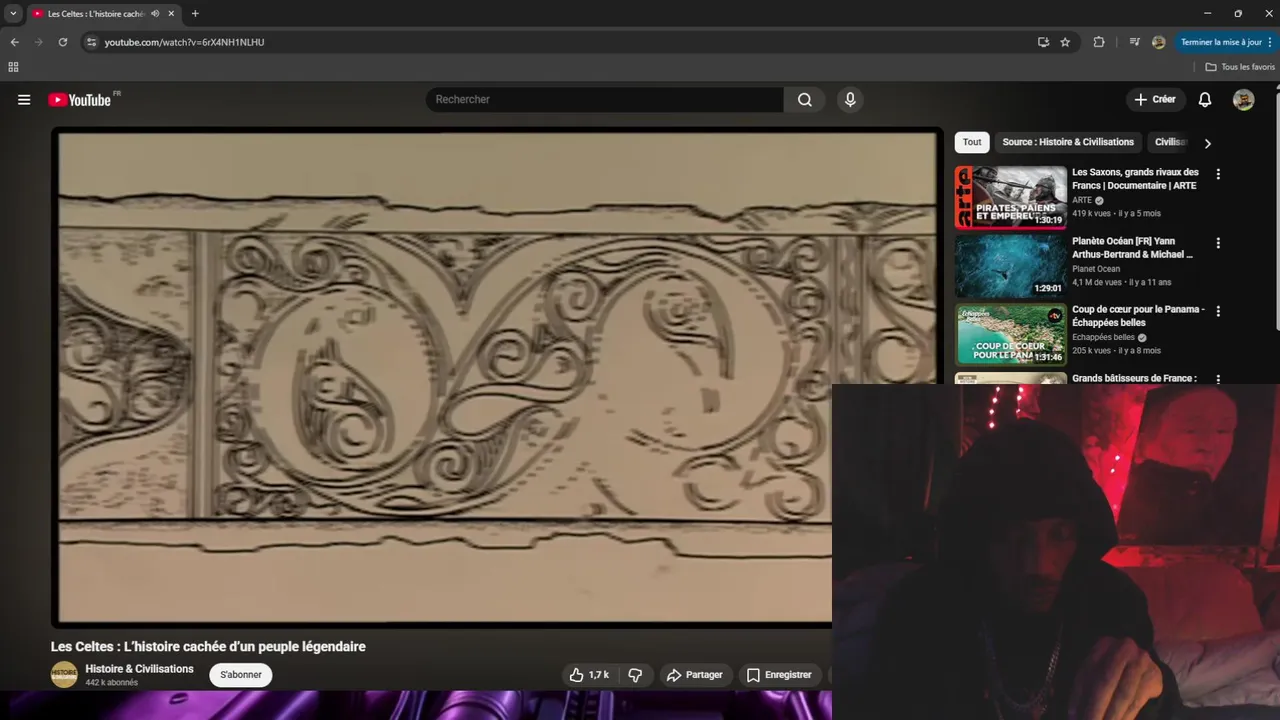The image size is (1280, 720).
Task: Select the partially visible Civilisations chip
Action: point(1170,142)
